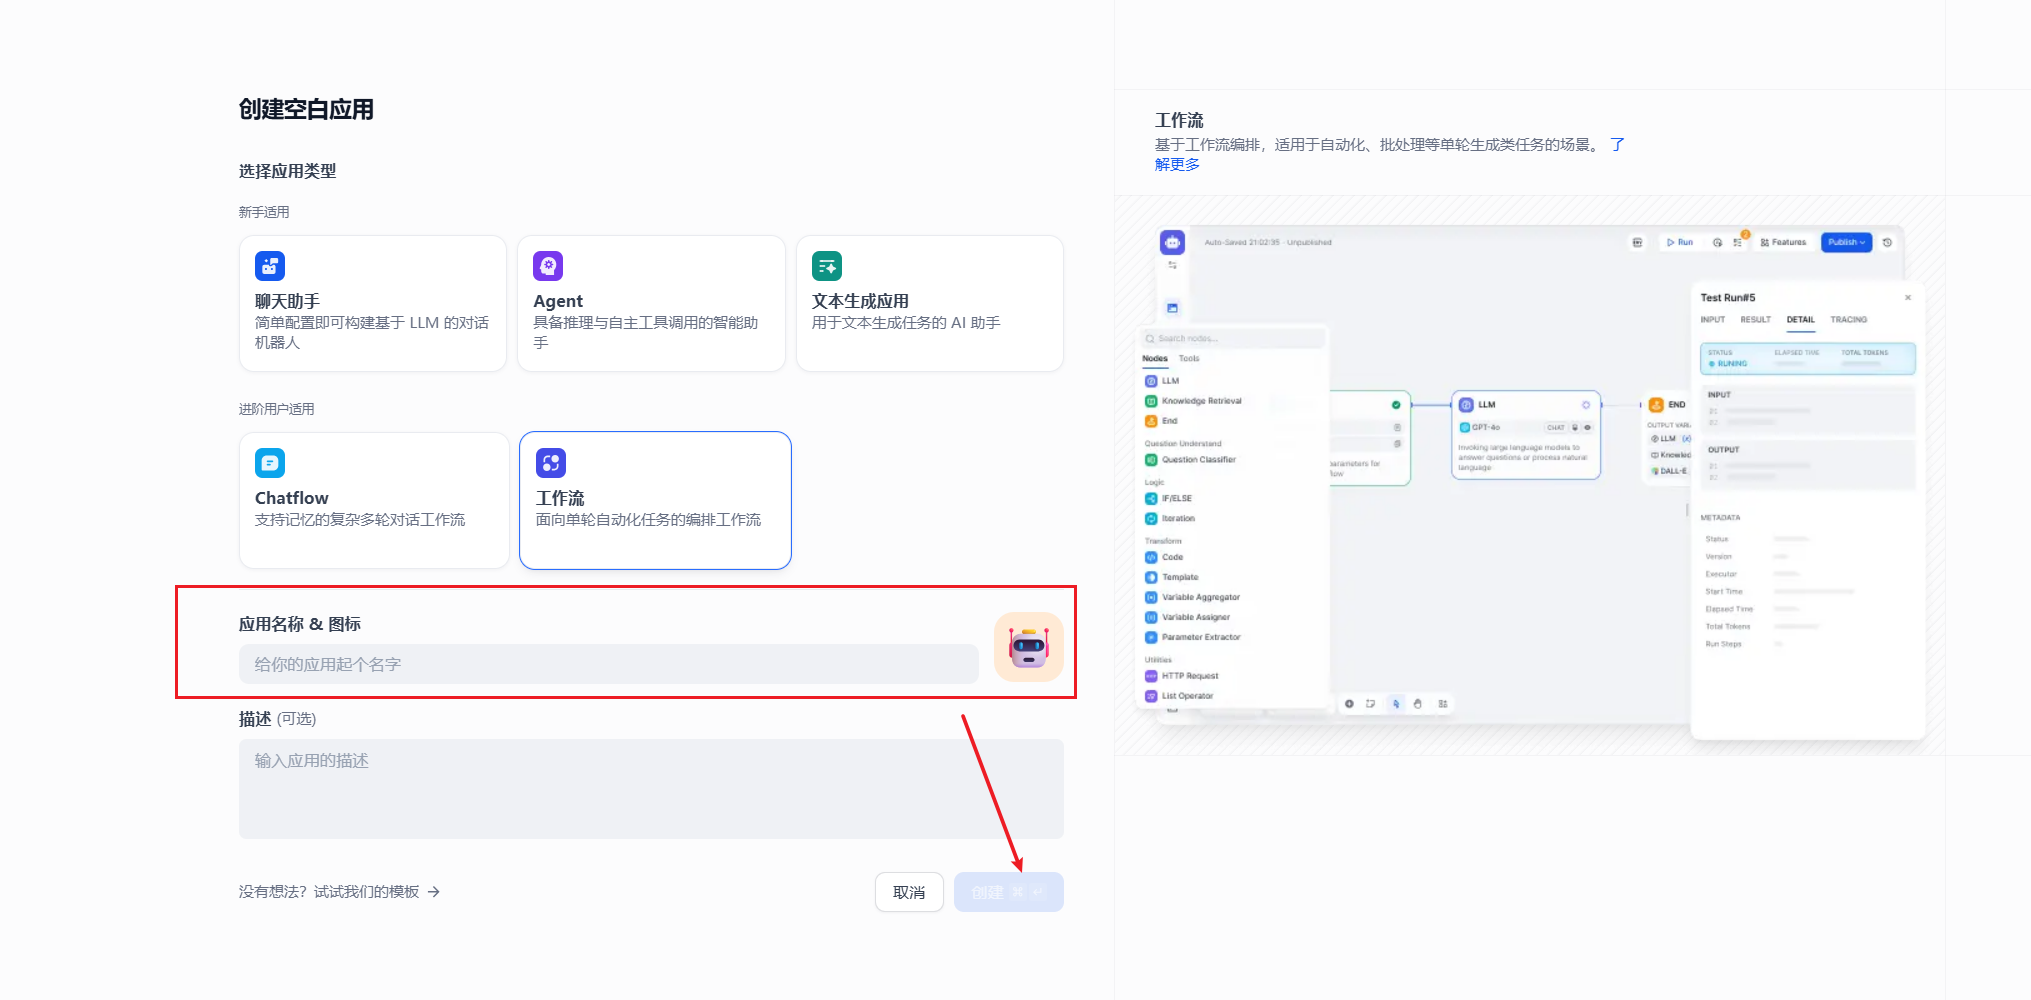
Task: Open the robot app icon picker
Action: (1027, 646)
